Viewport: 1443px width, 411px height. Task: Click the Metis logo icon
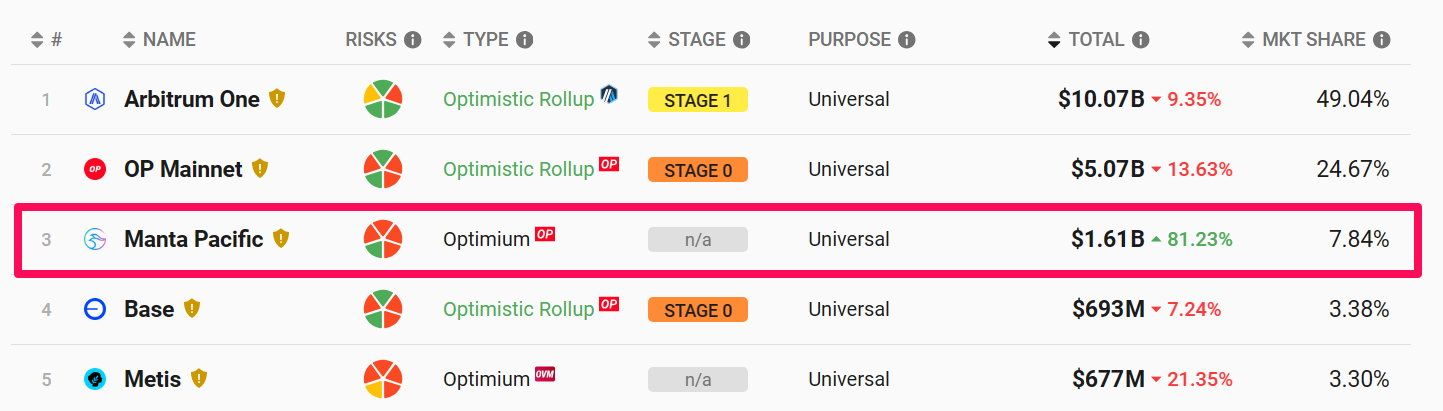pos(95,380)
